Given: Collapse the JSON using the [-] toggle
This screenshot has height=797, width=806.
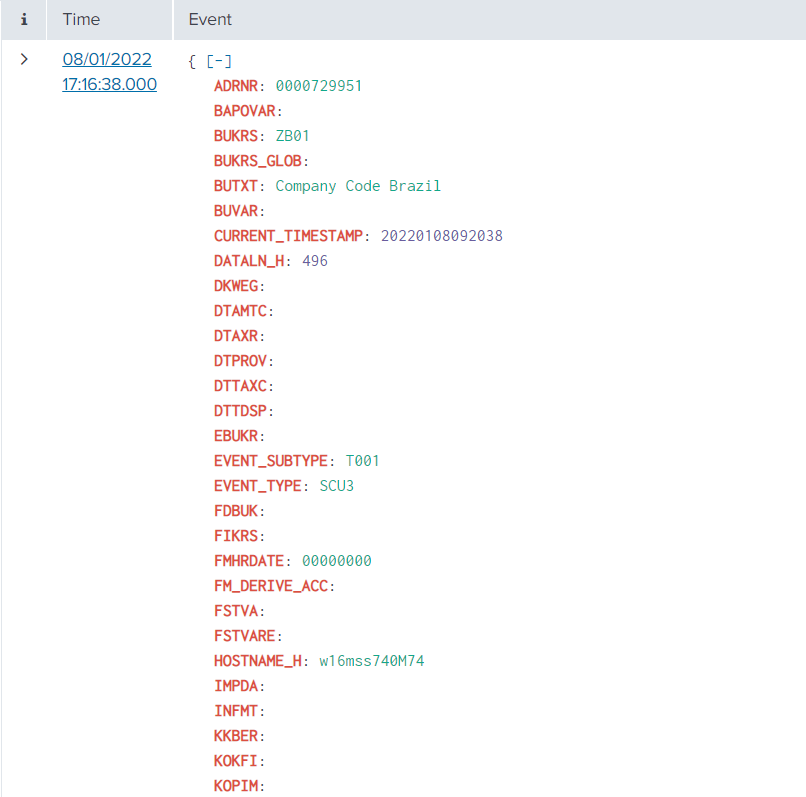Looking at the screenshot, I should 218,60.
